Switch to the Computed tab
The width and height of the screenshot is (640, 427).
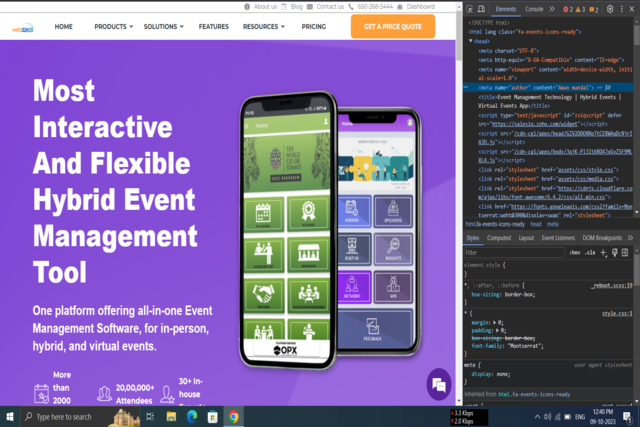pyautogui.click(x=499, y=238)
